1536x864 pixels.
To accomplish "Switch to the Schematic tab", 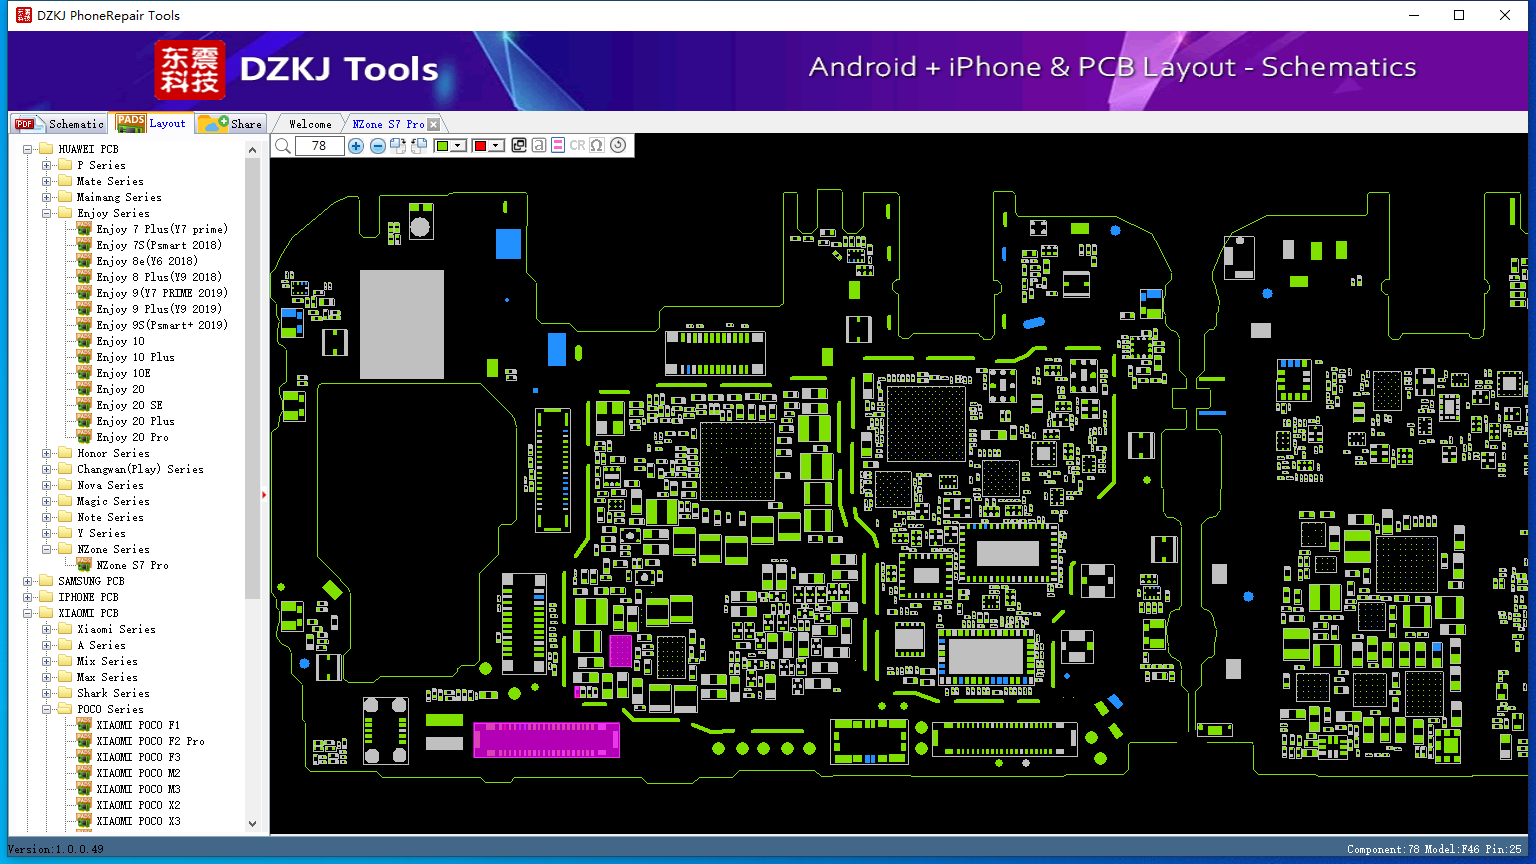I will point(58,124).
